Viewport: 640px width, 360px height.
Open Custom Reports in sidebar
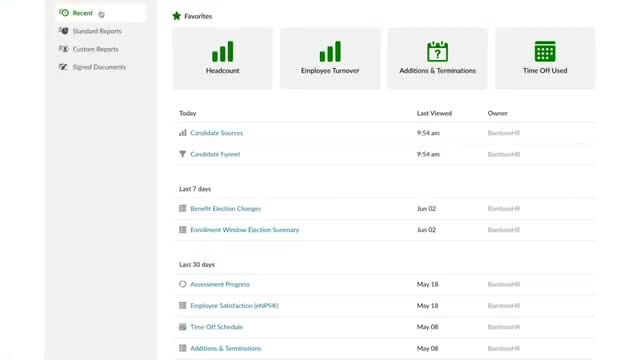coord(95,49)
